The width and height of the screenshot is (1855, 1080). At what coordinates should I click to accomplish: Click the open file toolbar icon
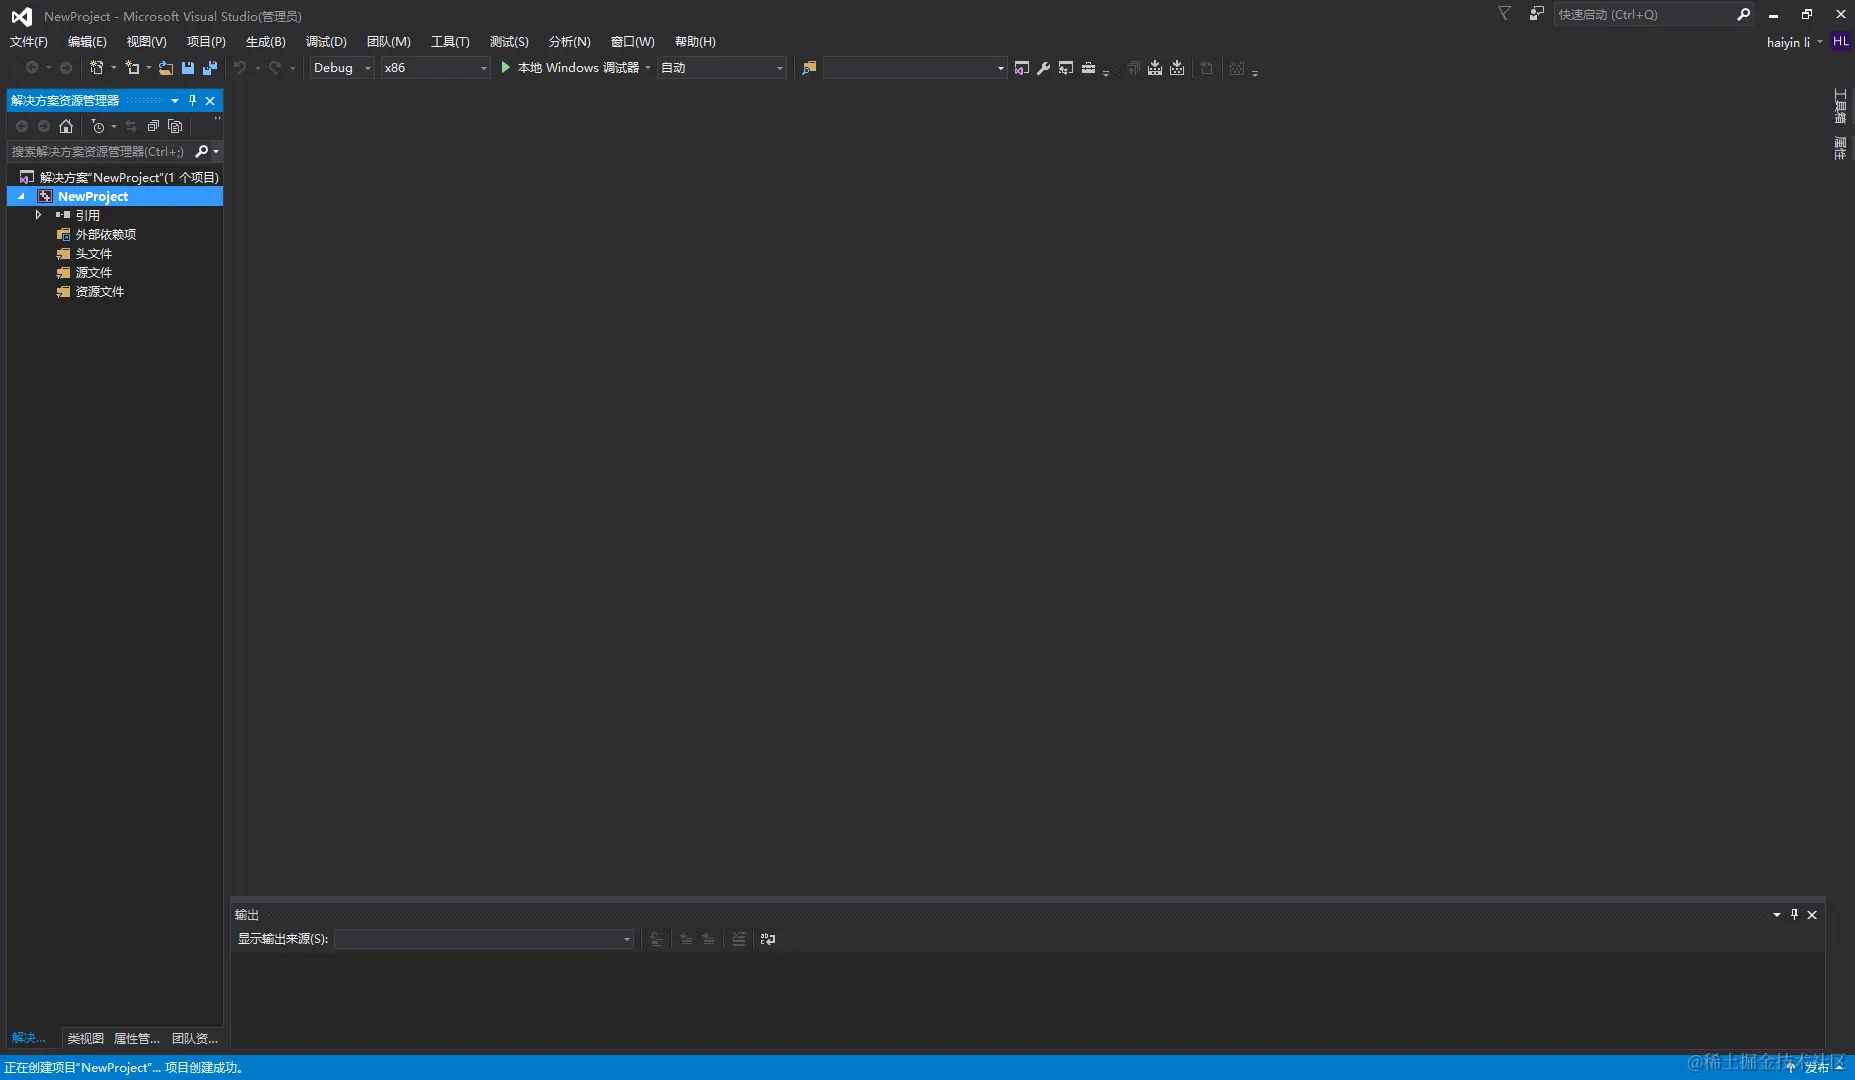pyautogui.click(x=166, y=68)
